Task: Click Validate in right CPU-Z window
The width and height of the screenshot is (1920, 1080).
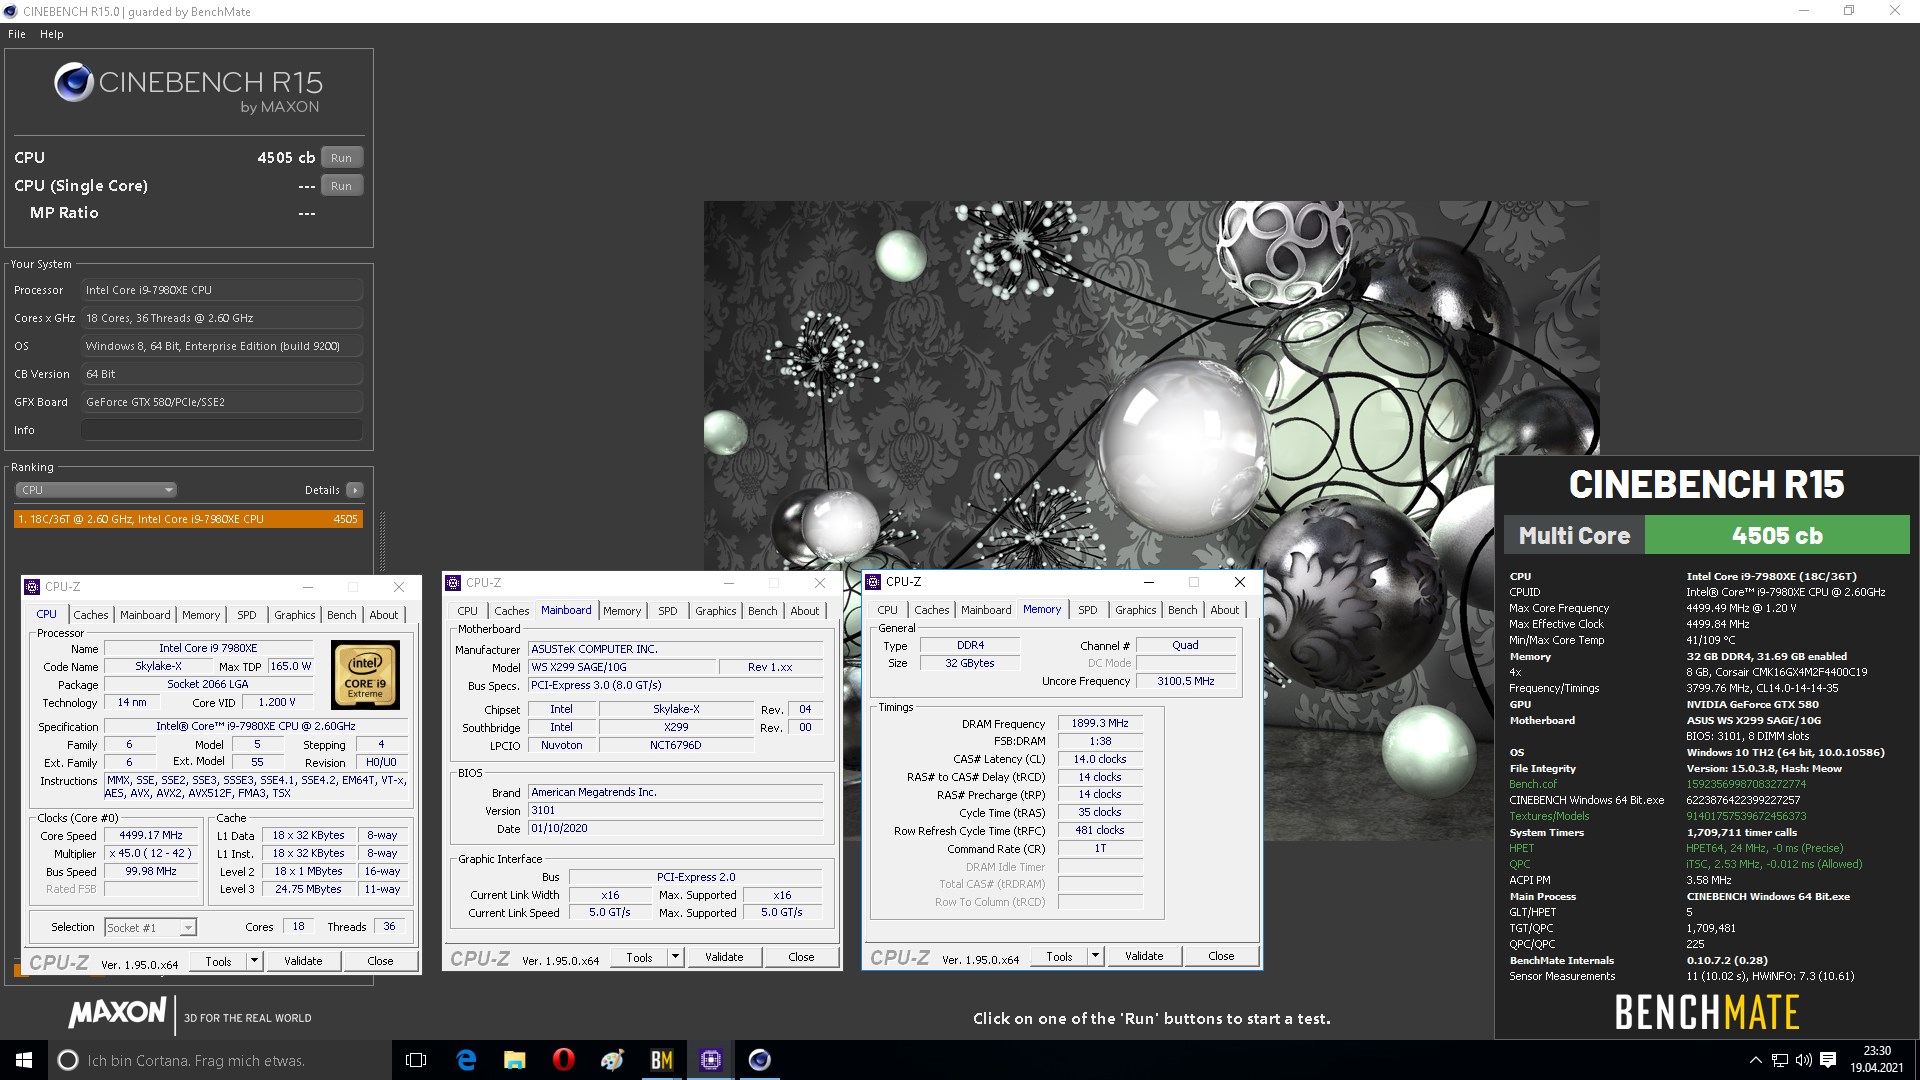Action: [x=1144, y=956]
